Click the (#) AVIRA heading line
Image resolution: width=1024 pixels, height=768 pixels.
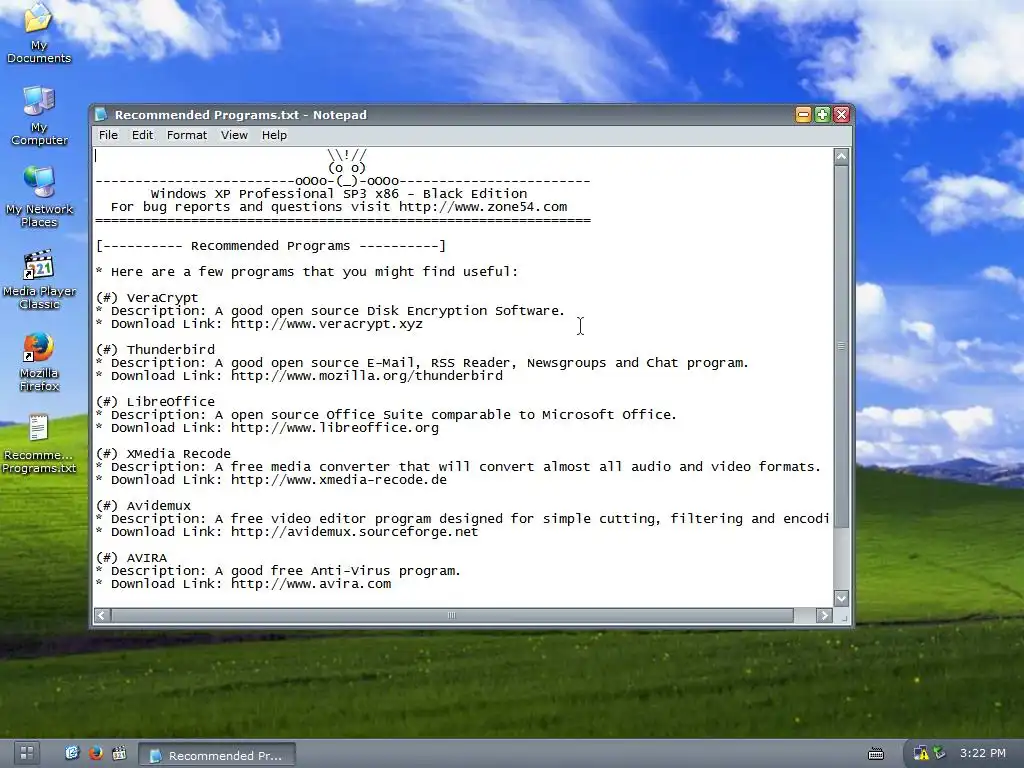[x=131, y=558]
